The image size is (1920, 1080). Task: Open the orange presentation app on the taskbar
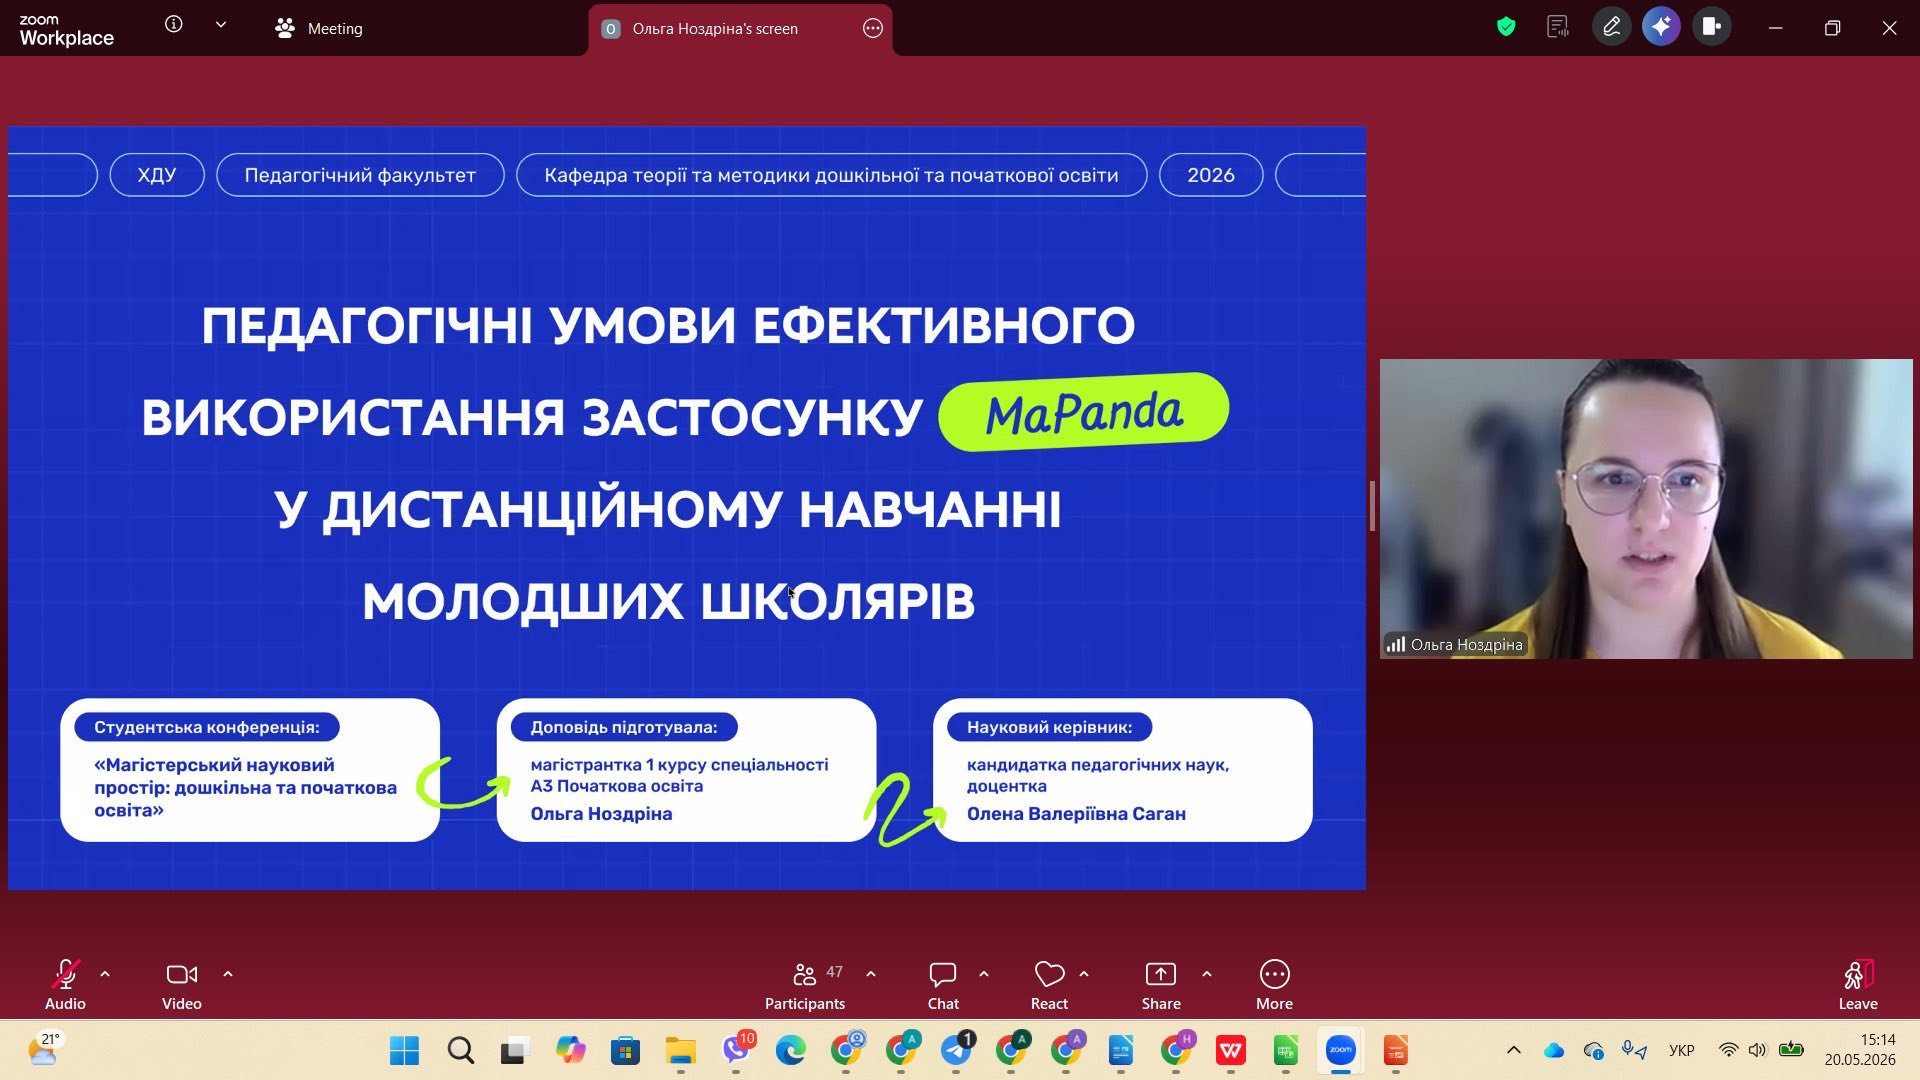coord(1396,1051)
